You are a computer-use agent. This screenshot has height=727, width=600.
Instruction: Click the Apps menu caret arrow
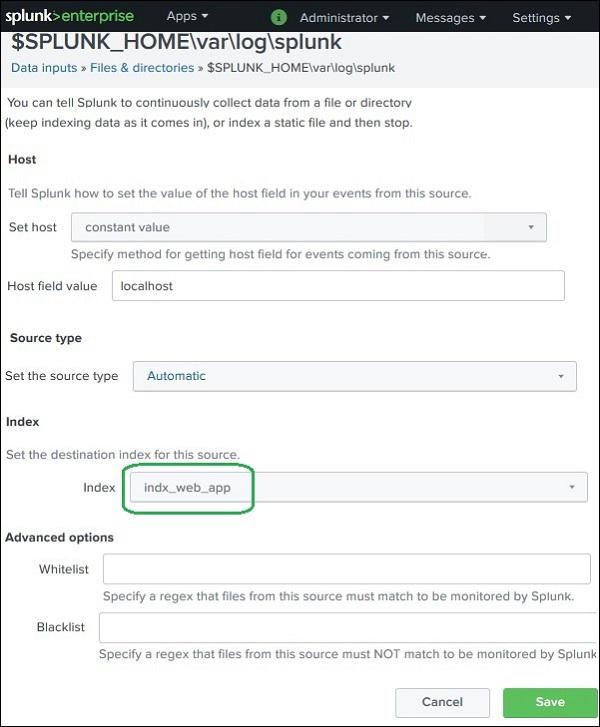tap(204, 16)
